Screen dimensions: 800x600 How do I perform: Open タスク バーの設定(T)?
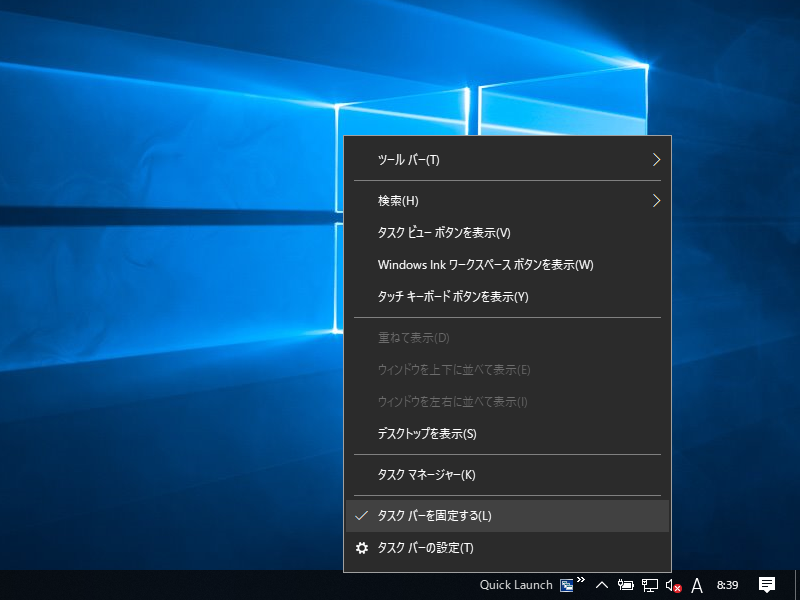(507, 548)
